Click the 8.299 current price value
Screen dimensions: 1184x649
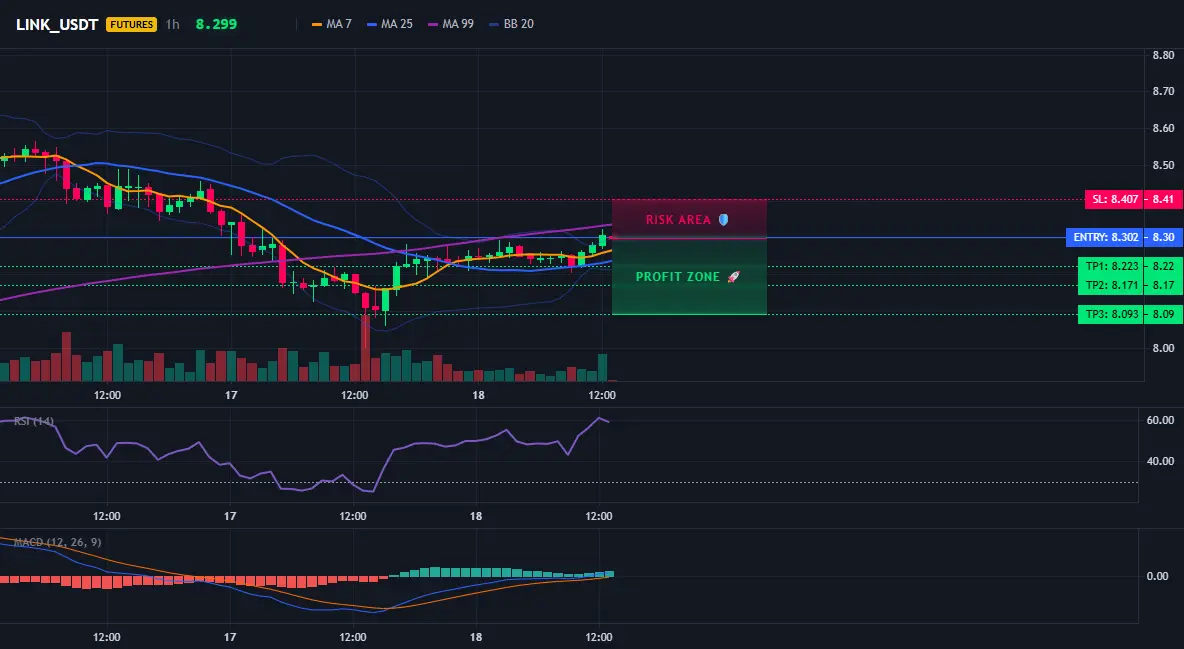pyautogui.click(x=216, y=24)
